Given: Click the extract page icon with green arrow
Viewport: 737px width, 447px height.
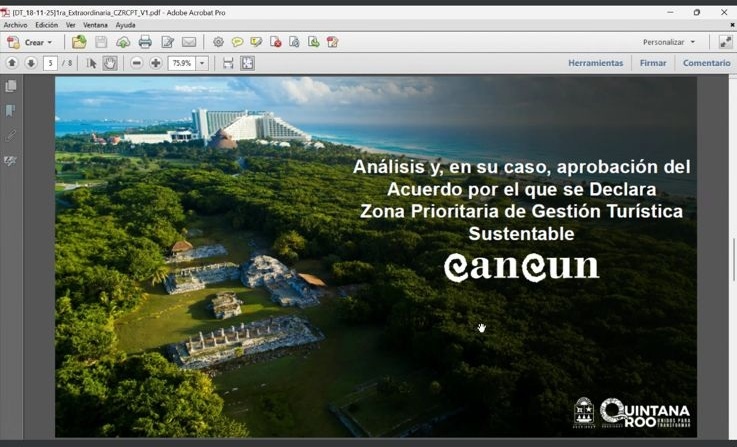Looking at the screenshot, I should coord(314,42).
